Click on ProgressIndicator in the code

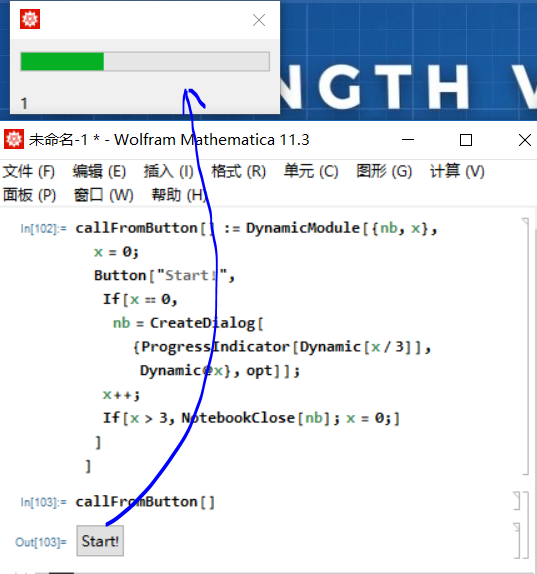(x=215, y=347)
